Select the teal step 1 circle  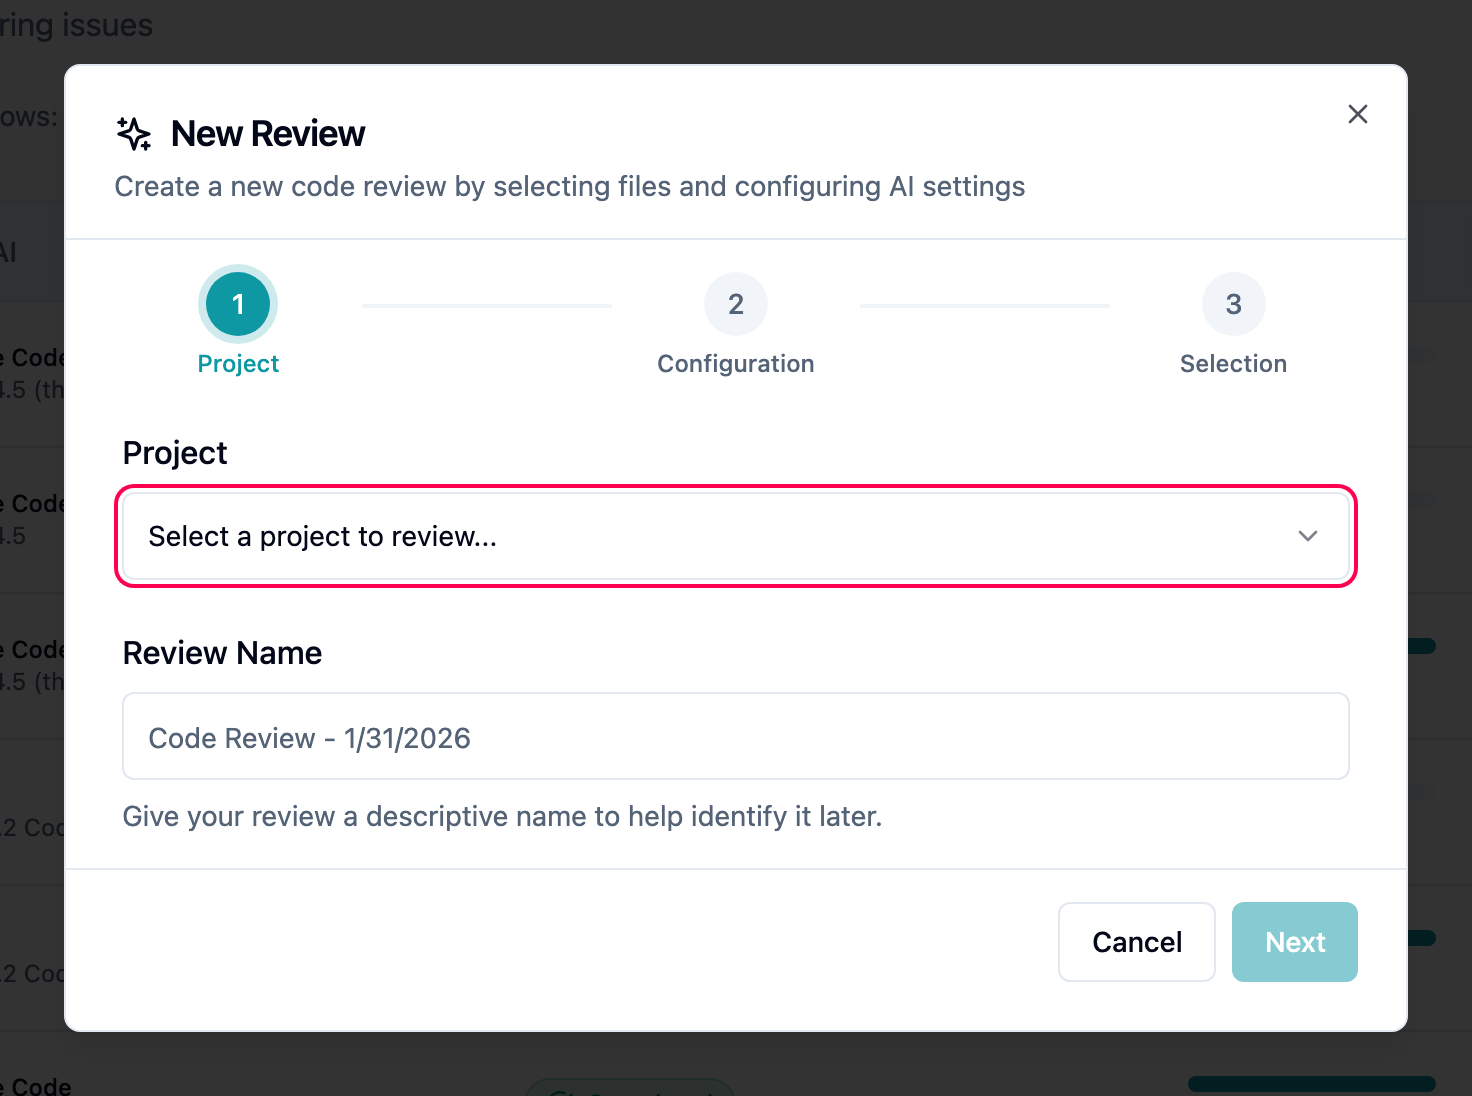tap(238, 304)
